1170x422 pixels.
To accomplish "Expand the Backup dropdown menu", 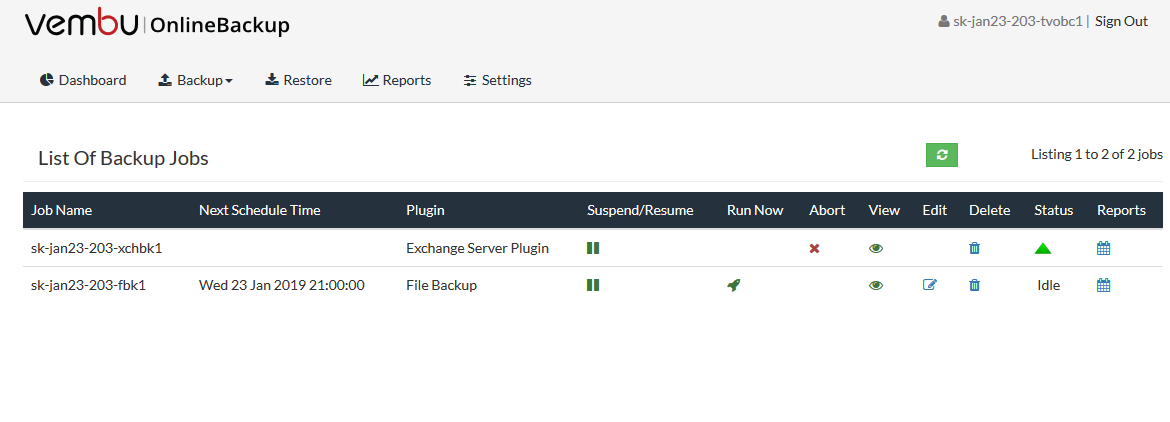I will click(195, 80).
